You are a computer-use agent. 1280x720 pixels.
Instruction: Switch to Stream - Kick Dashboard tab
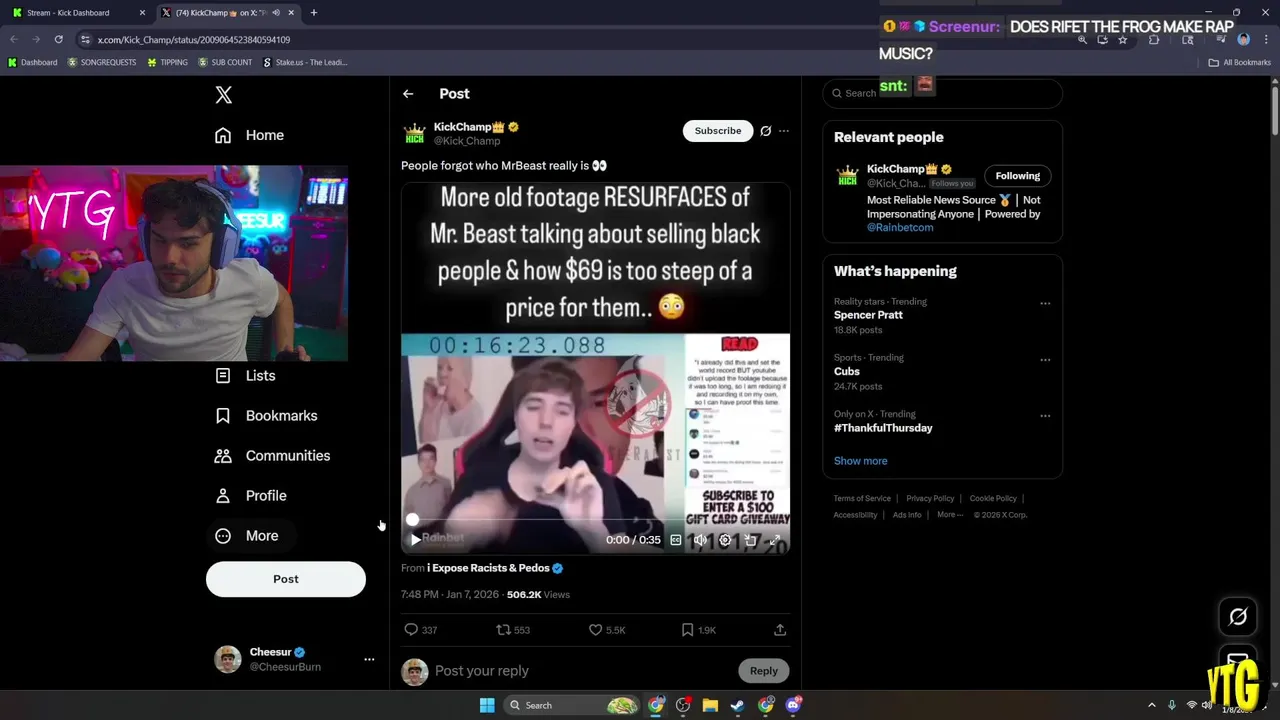point(68,13)
